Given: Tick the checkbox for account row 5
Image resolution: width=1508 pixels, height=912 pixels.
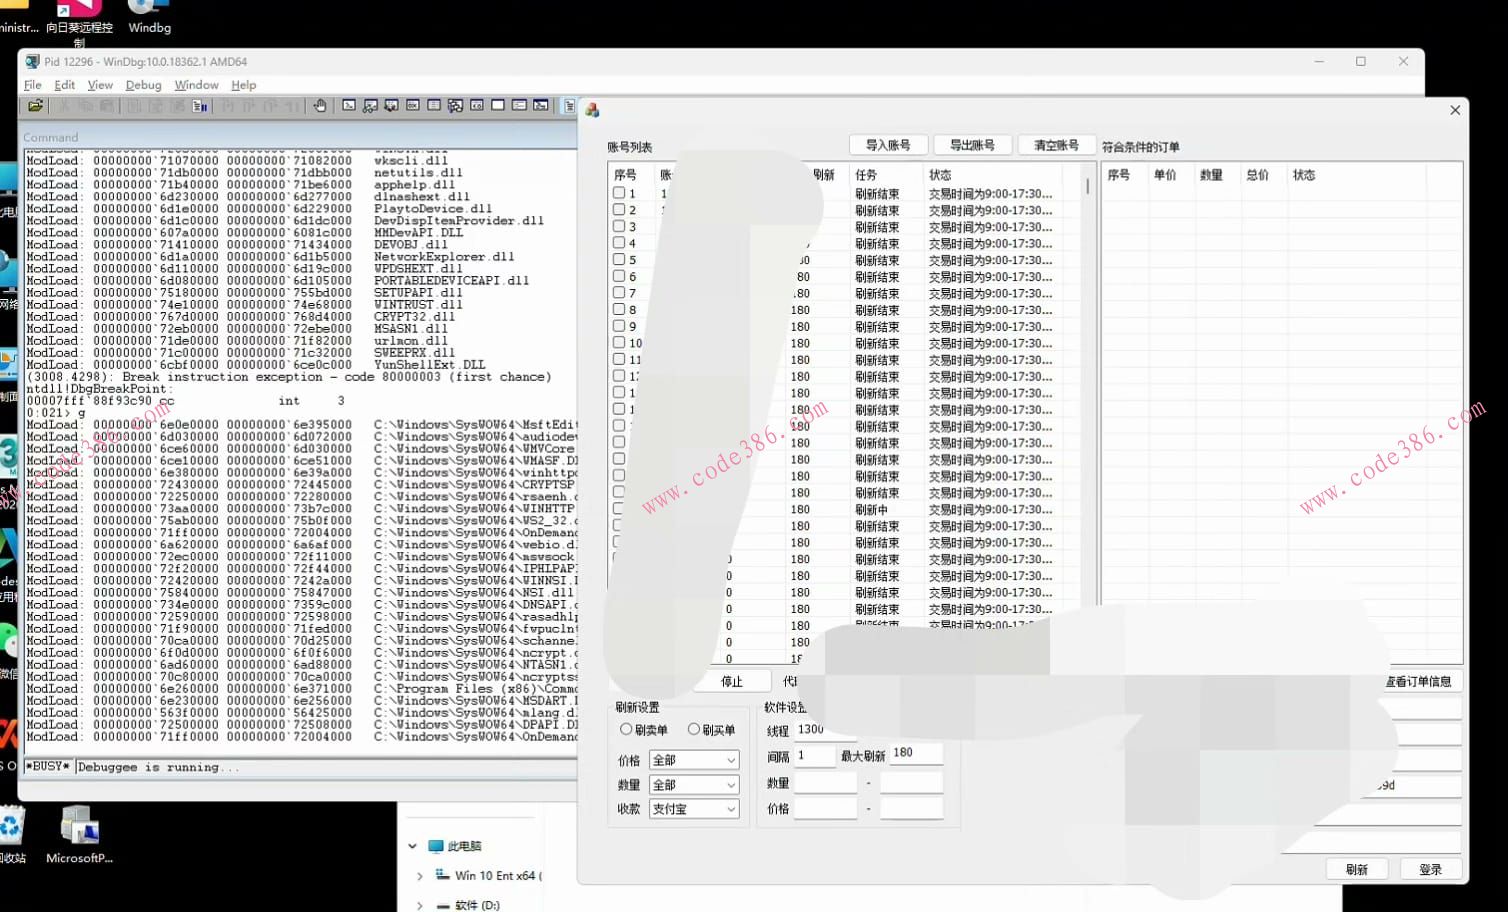Looking at the screenshot, I should pyautogui.click(x=619, y=259).
